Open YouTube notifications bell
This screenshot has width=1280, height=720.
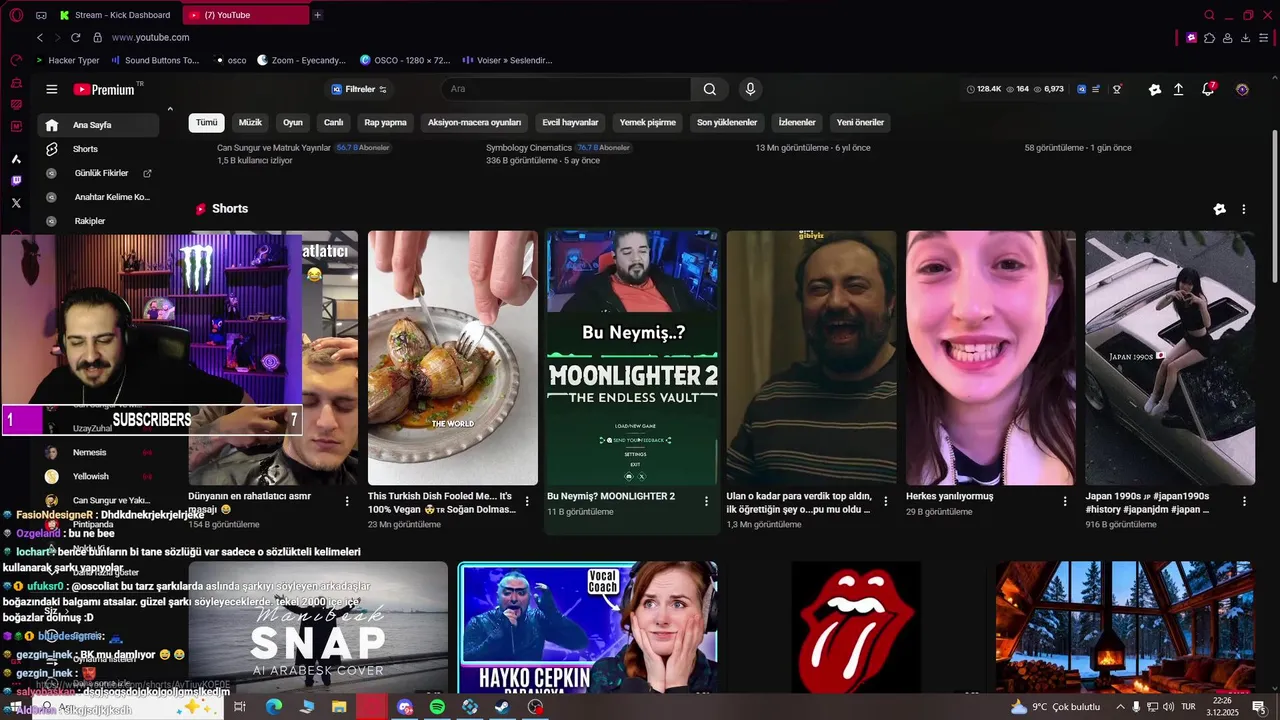coord(1208,89)
